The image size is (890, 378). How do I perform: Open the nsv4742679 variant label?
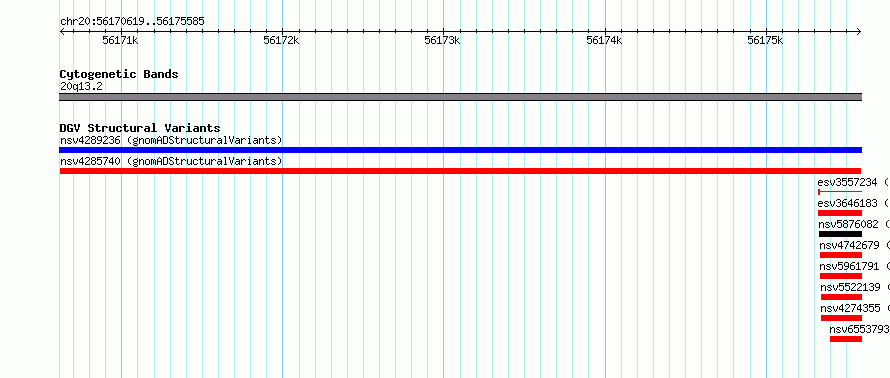854,245
